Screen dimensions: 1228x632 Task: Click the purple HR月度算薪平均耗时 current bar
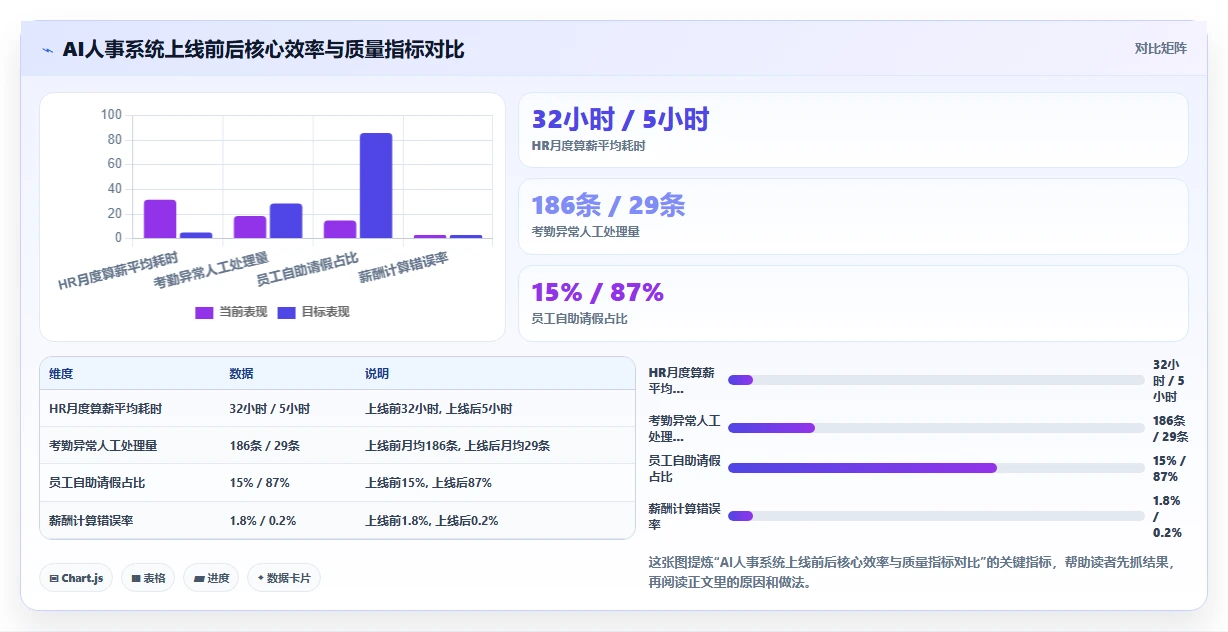(x=160, y=219)
